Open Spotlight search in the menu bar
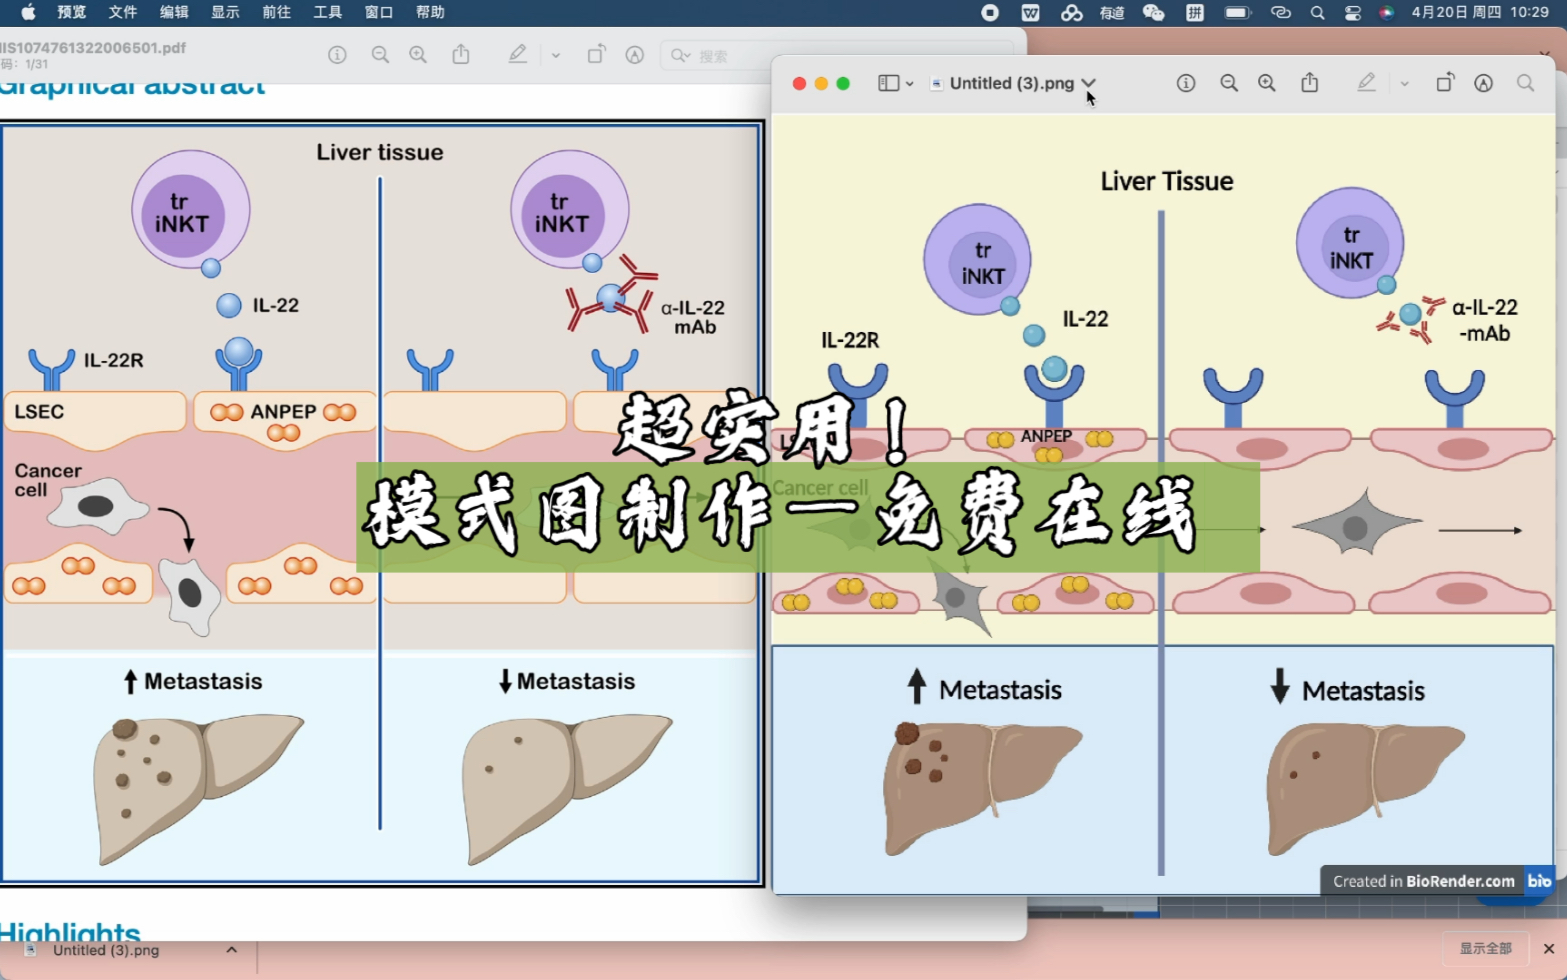This screenshot has height=980, width=1567. pos(1317,12)
